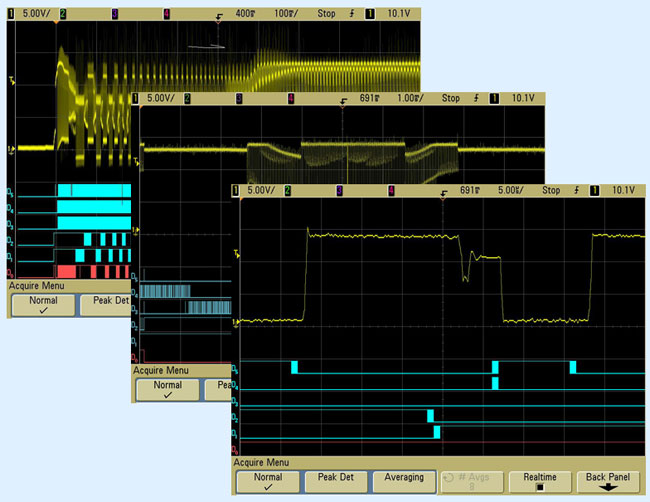The width and height of the screenshot is (650, 502).
Task: Click the greyed # Avgs knob softkey
Action: 472,481
